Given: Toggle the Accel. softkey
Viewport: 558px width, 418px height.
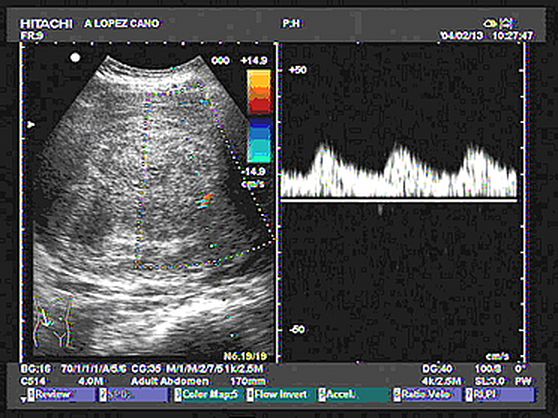Looking at the screenshot, I should point(354,395).
